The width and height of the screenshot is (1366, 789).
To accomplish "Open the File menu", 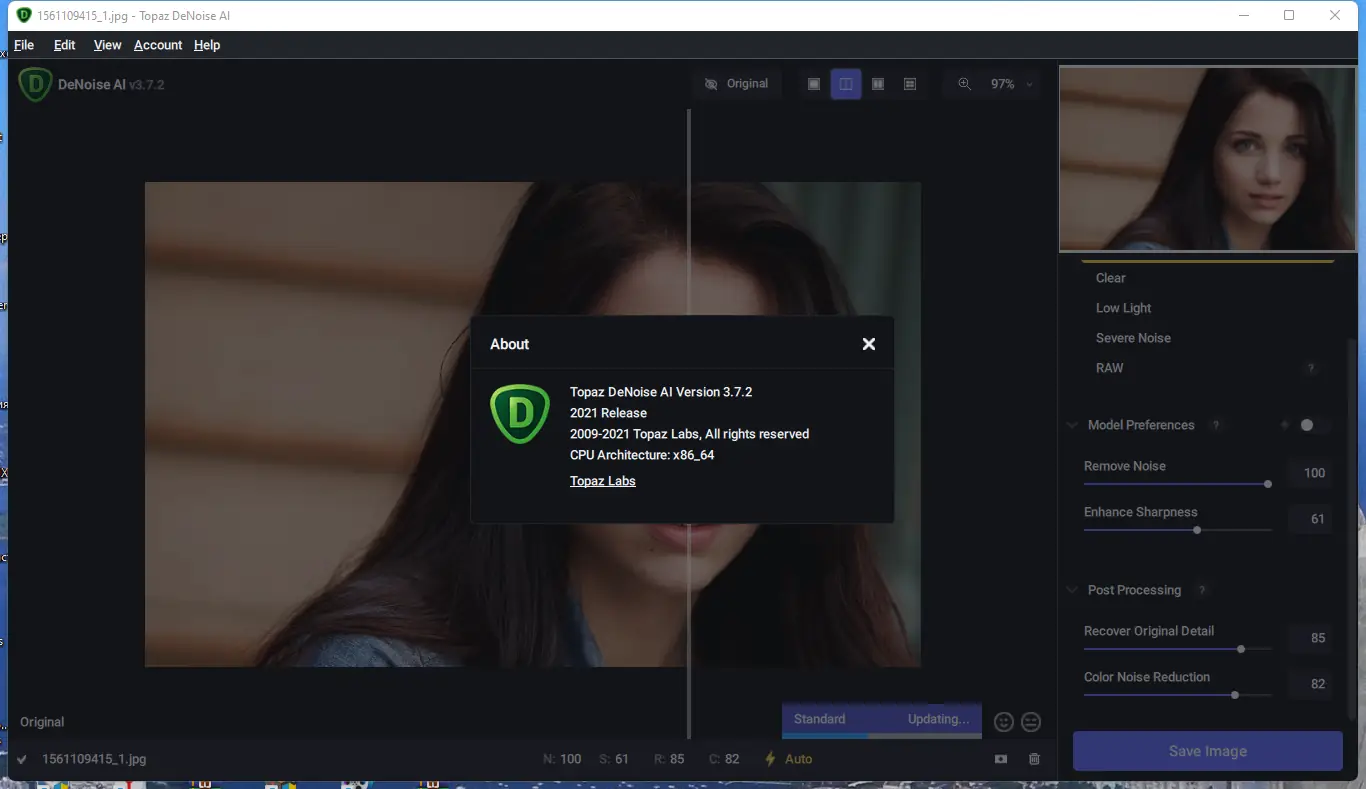I will (24, 45).
